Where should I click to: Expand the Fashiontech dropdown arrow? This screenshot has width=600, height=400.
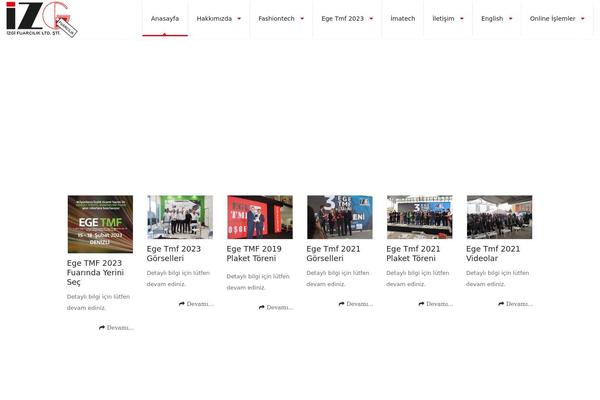(x=302, y=19)
